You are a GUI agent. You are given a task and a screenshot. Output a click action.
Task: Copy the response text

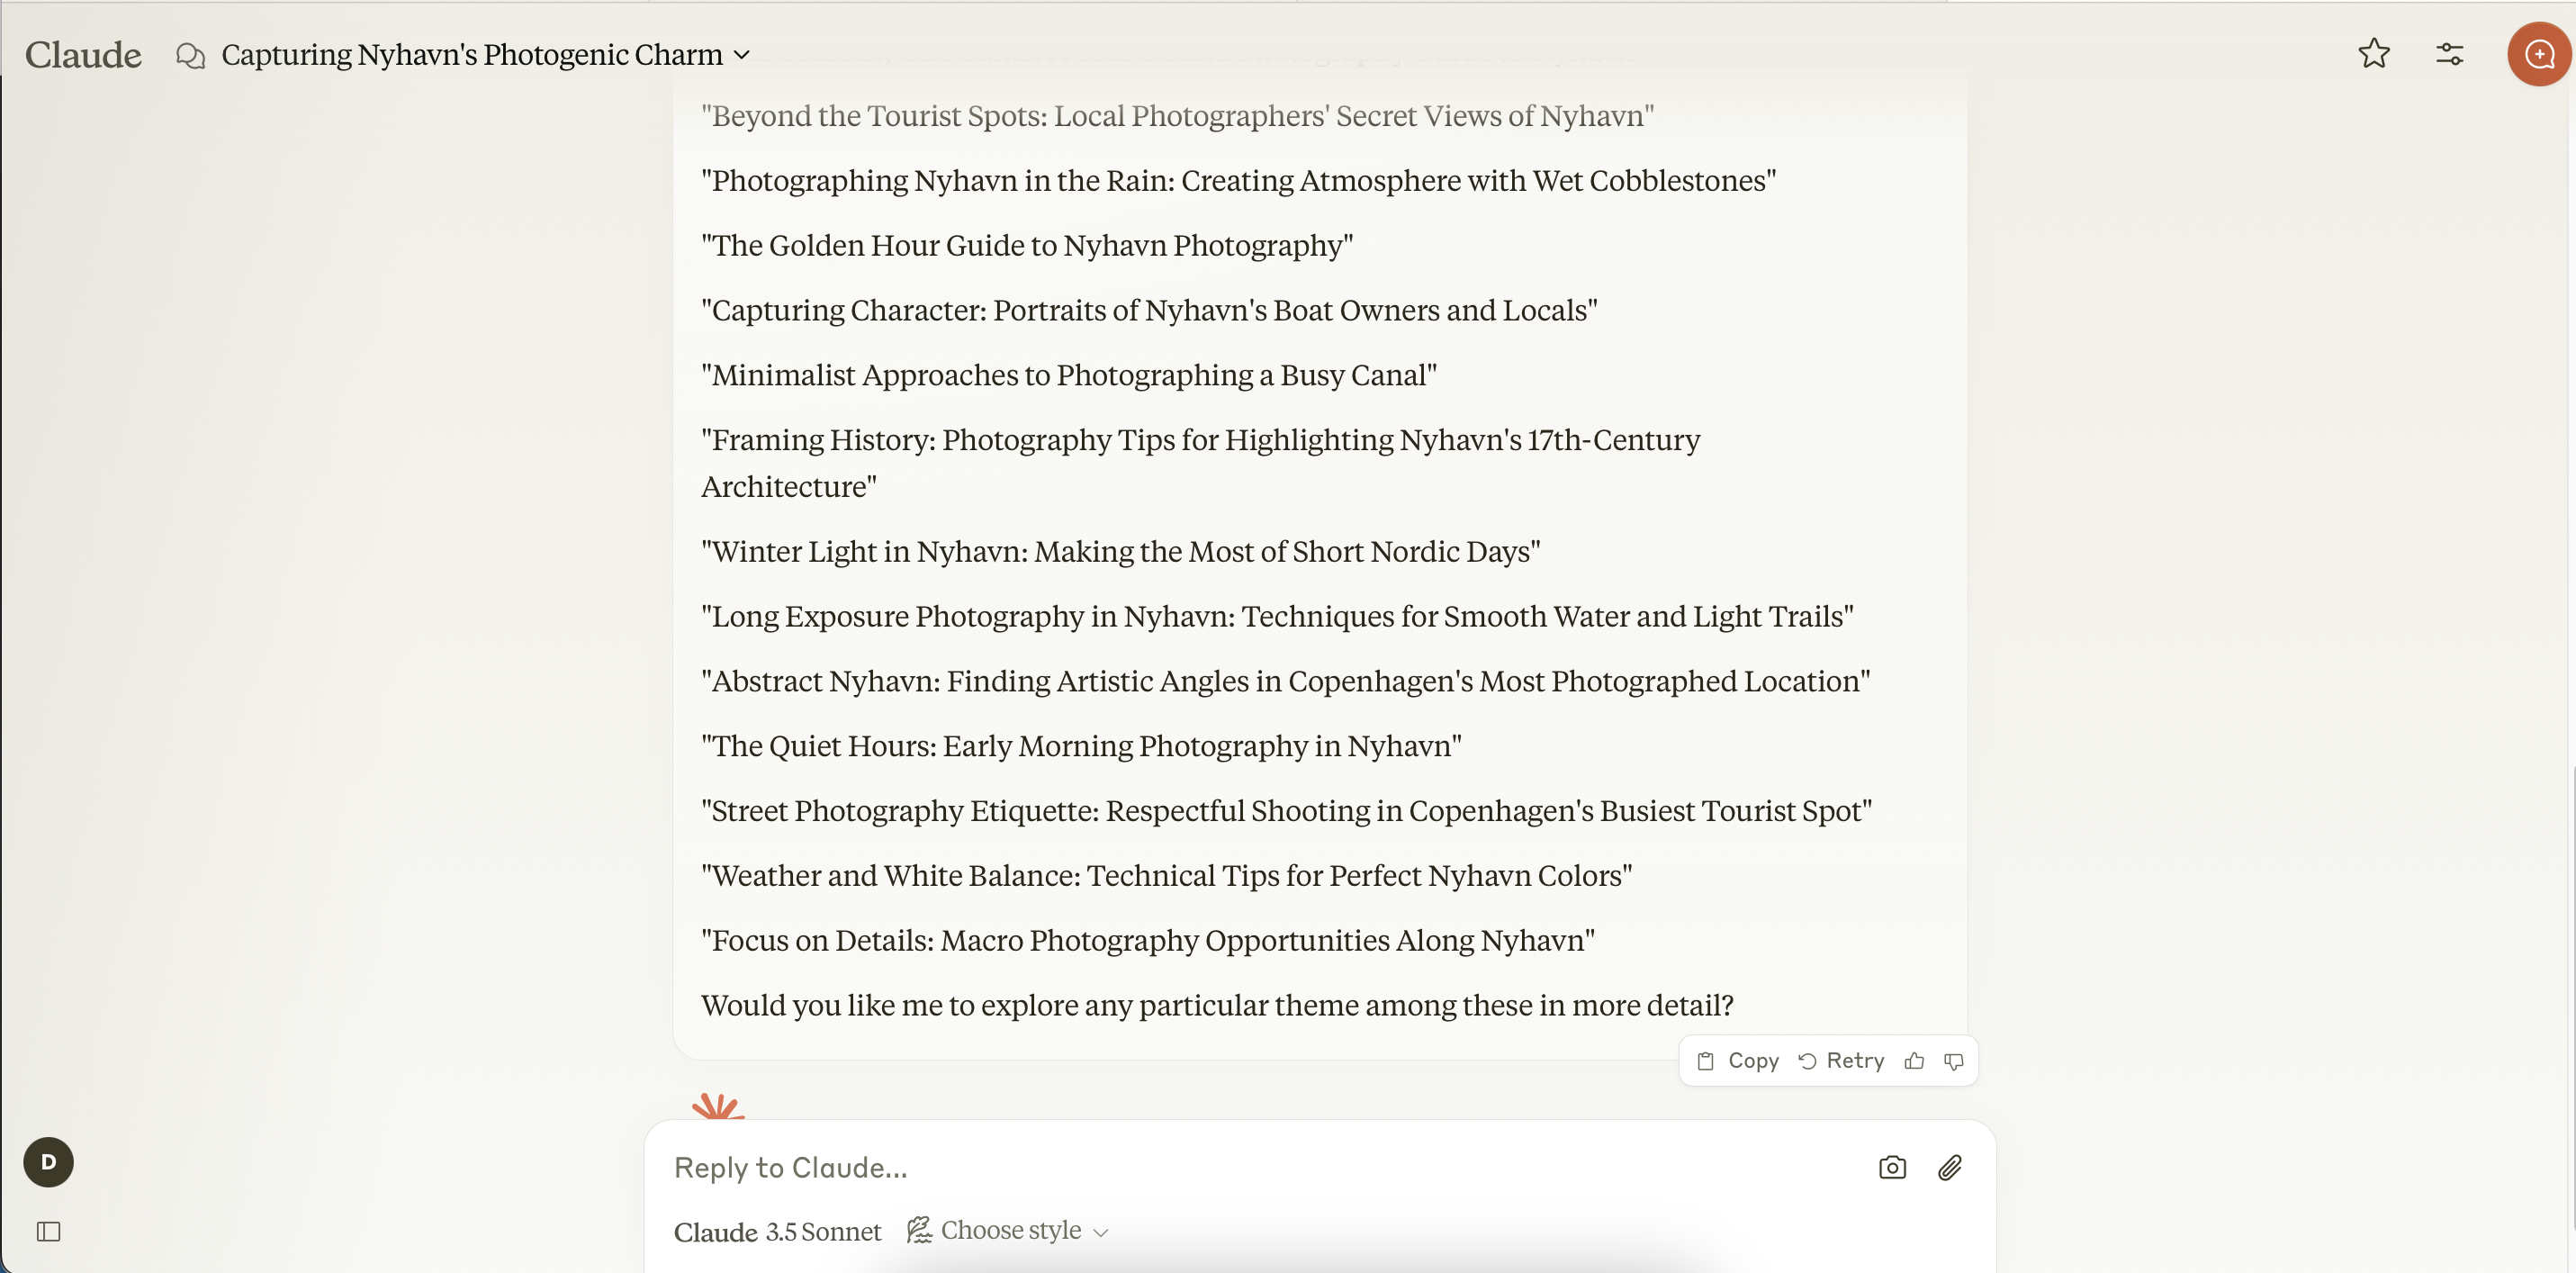(x=1739, y=1061)
